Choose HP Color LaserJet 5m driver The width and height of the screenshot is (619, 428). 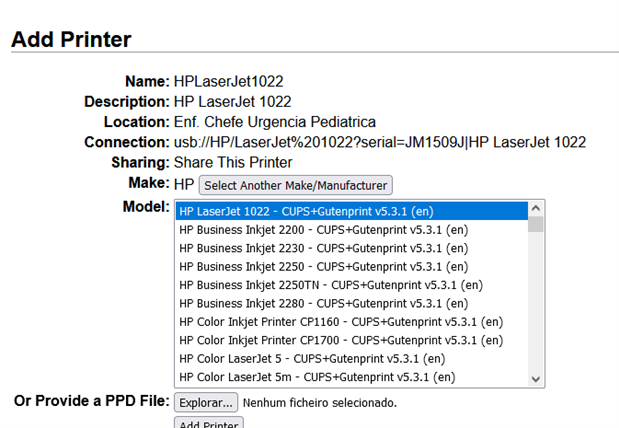click(317, 377)
